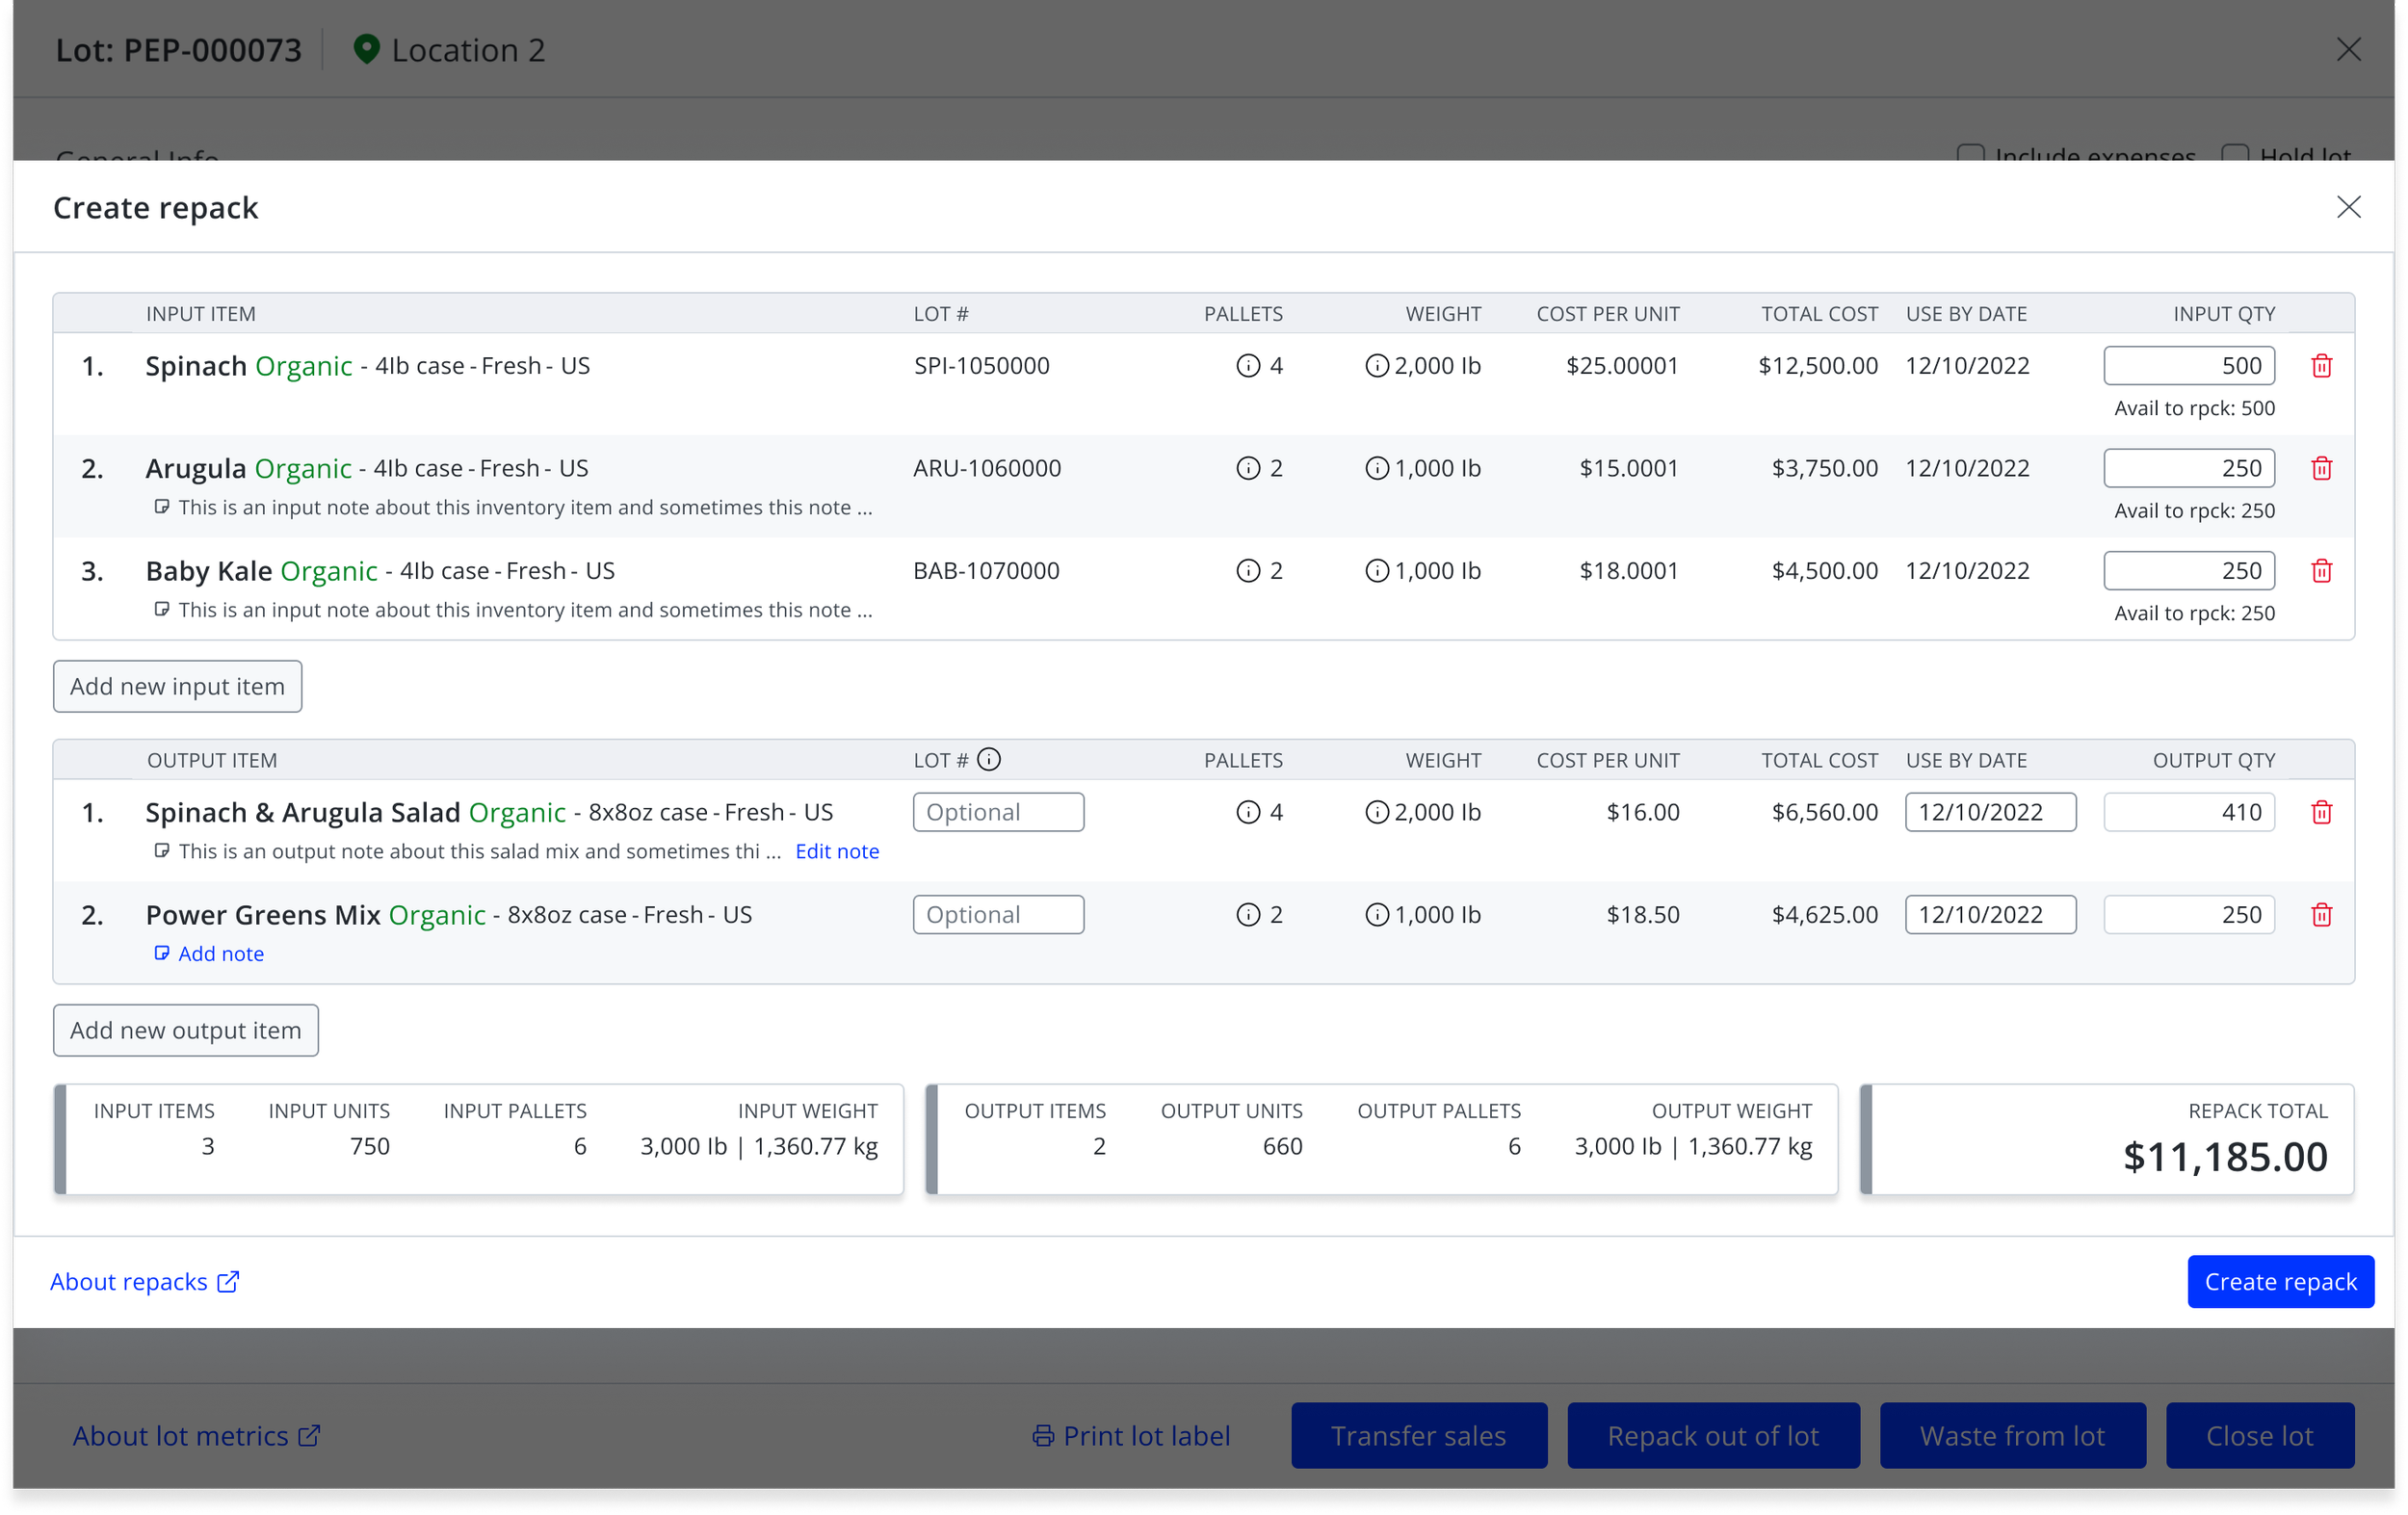Delete Spinach & Arugula Salad output row
Screen dimensions: 2408x1515
tap(2321, 812)
